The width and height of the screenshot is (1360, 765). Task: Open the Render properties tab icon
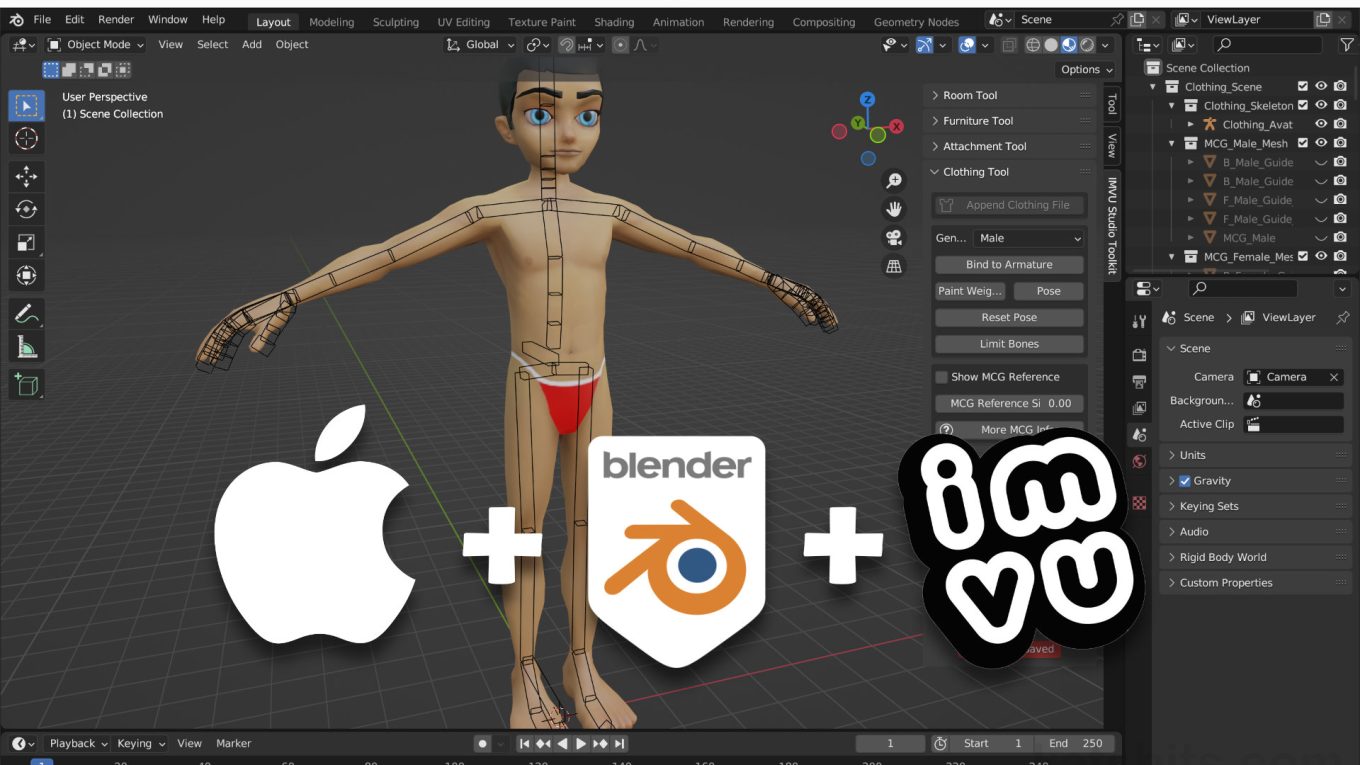click(x=1139, y=355)
